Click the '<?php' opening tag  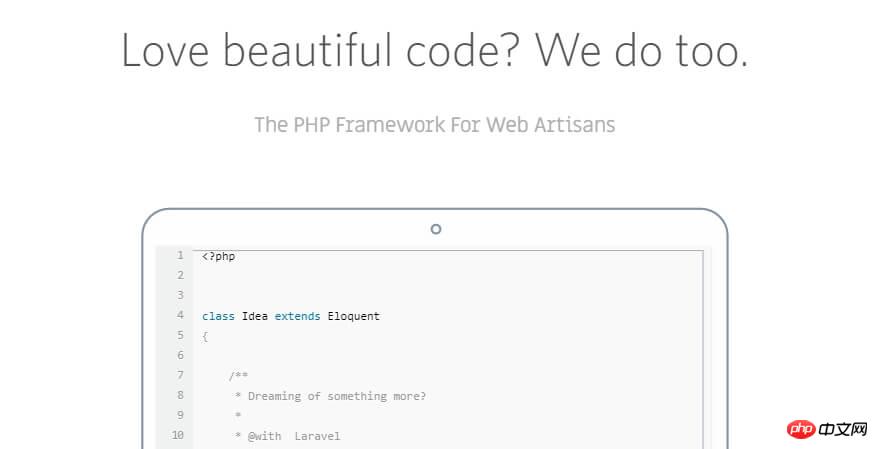[x=218, y=256]
